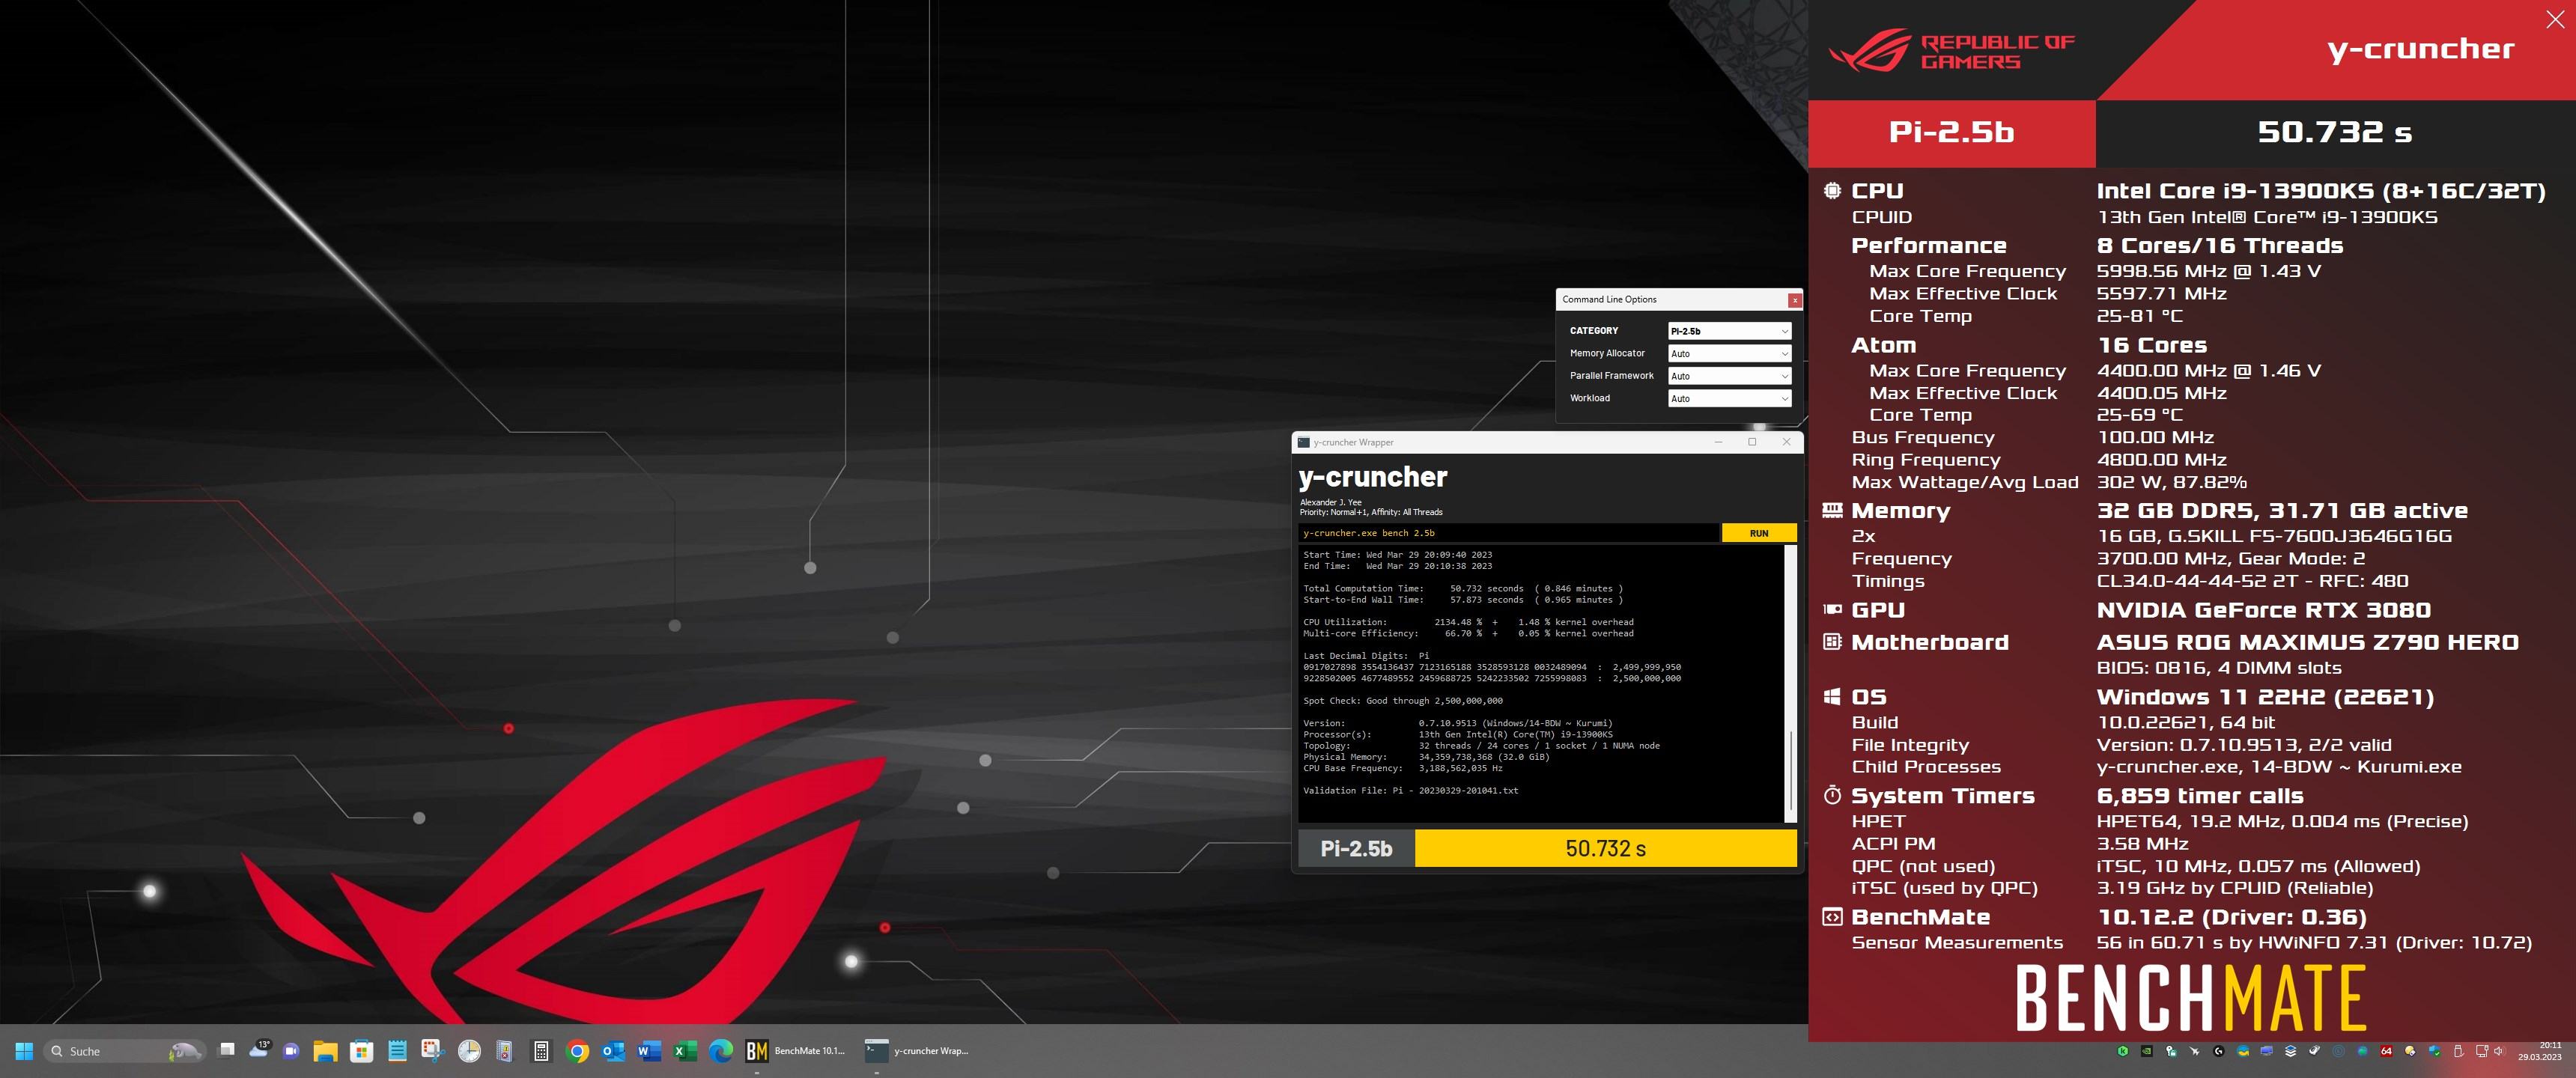Minimize the y-cruncher Wrapper window
The image size is (2576, 1078).
pos(1718,442)
